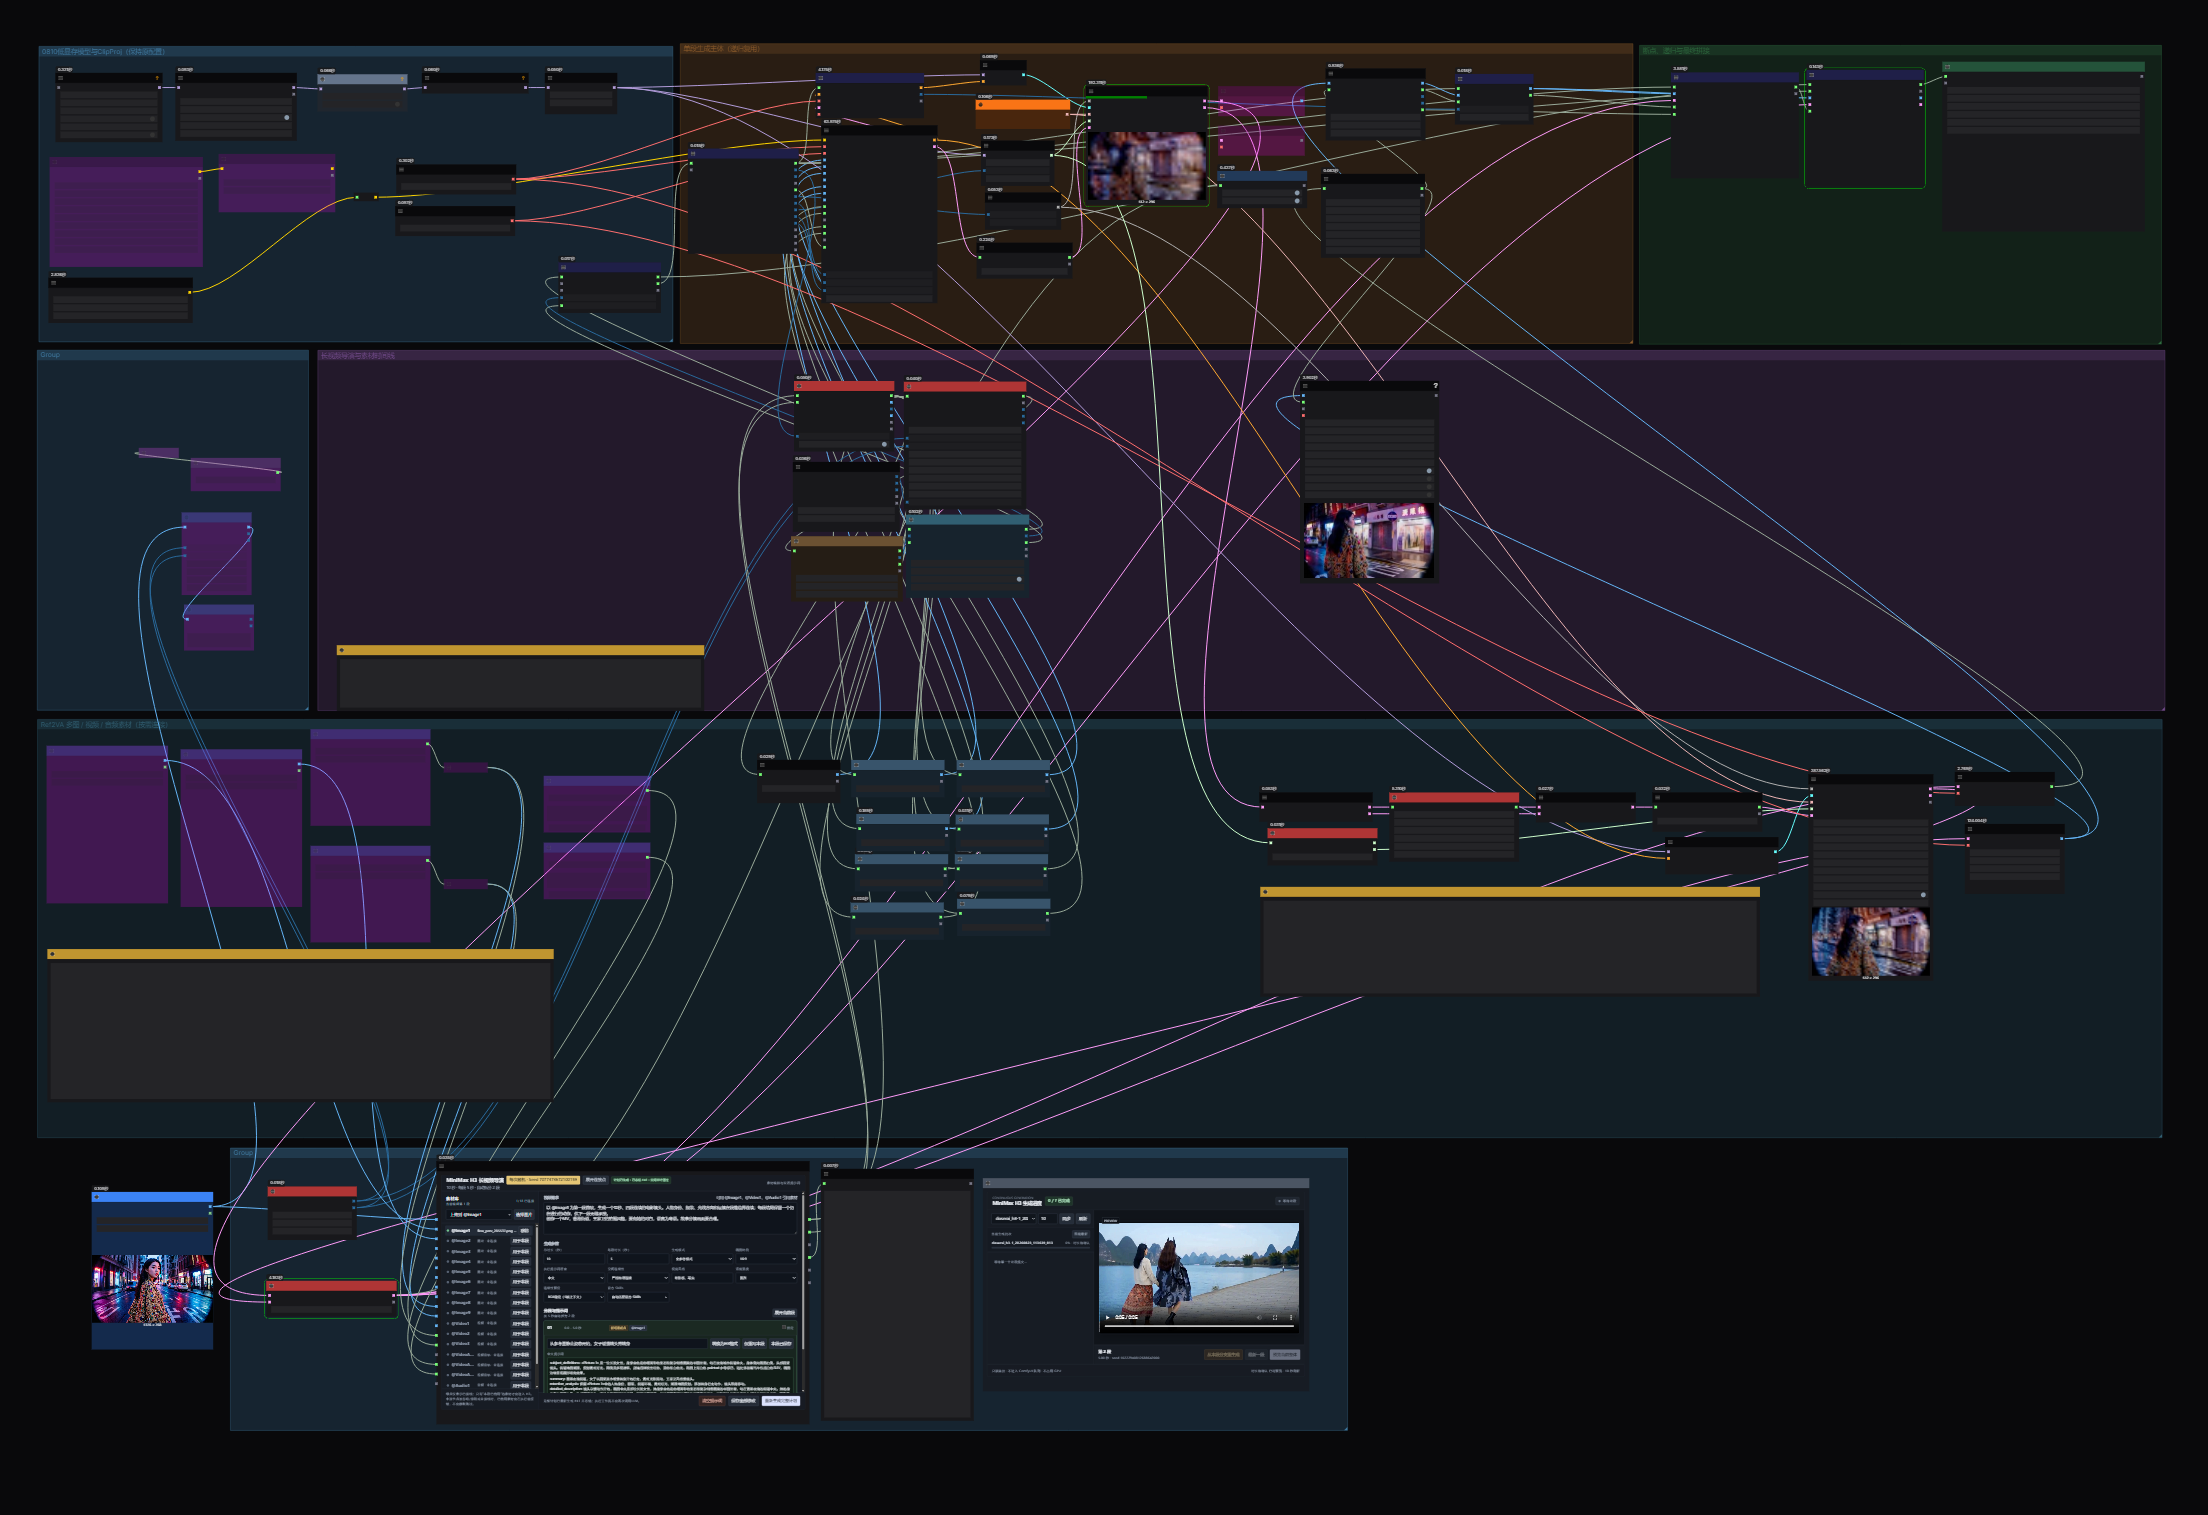Screen dimensions: 2208x1515
Task: Click the volume icon on the video player
Action: pyautogui.click(x=1259, y=1317)
